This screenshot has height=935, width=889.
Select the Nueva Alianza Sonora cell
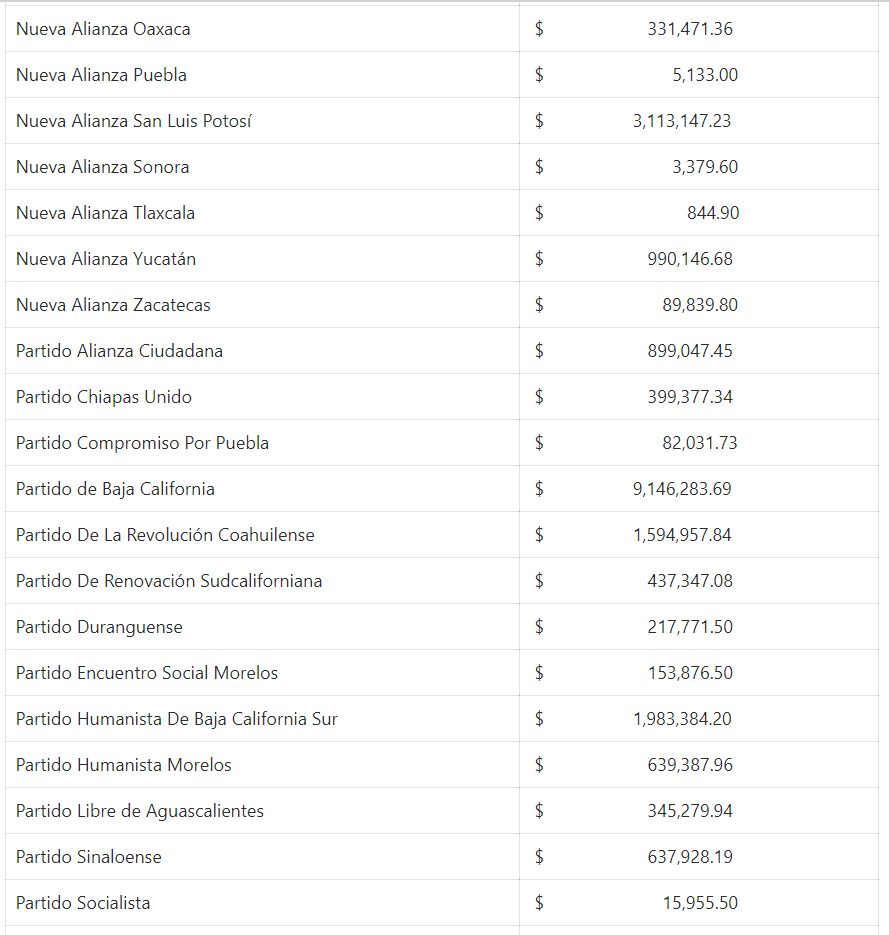102,167
